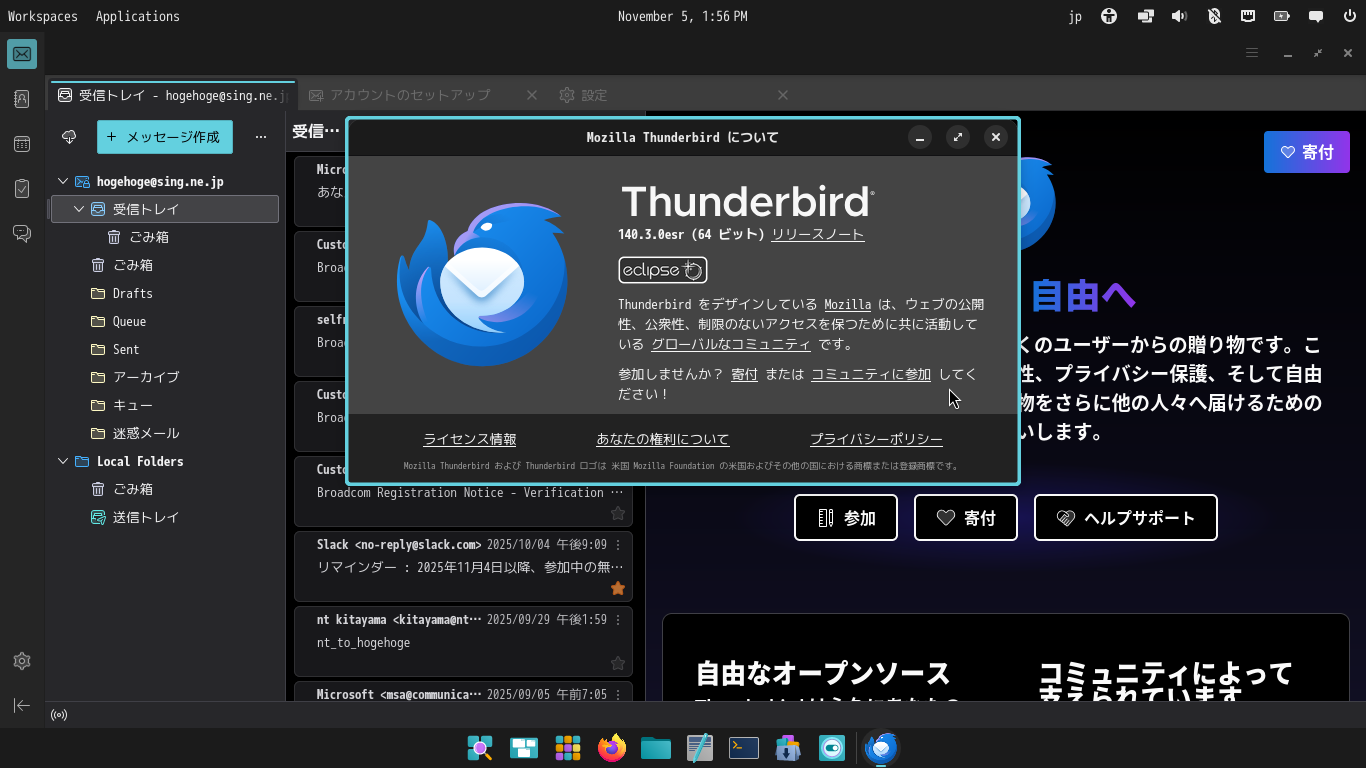Close the アカウントのセットアップ tab
Image resolution: width=1366 pixels, height=768 pixels.
point(532,95)
